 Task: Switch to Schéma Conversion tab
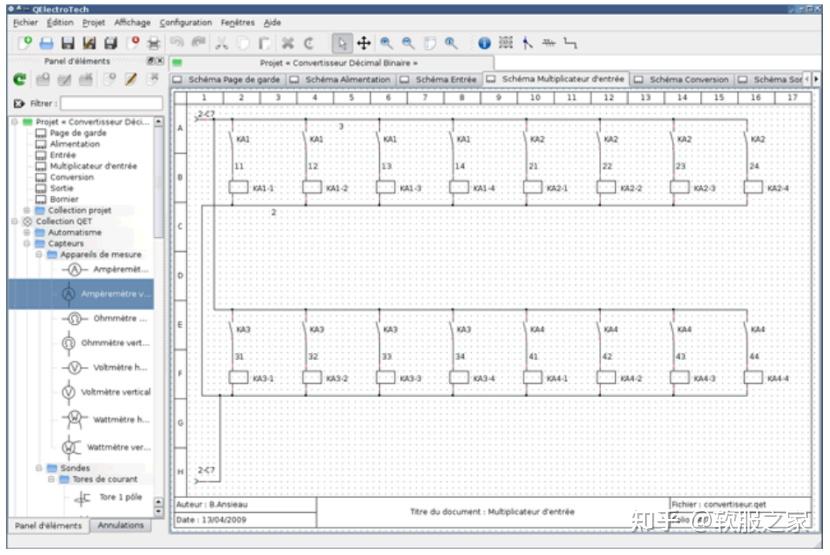[683, 79]
